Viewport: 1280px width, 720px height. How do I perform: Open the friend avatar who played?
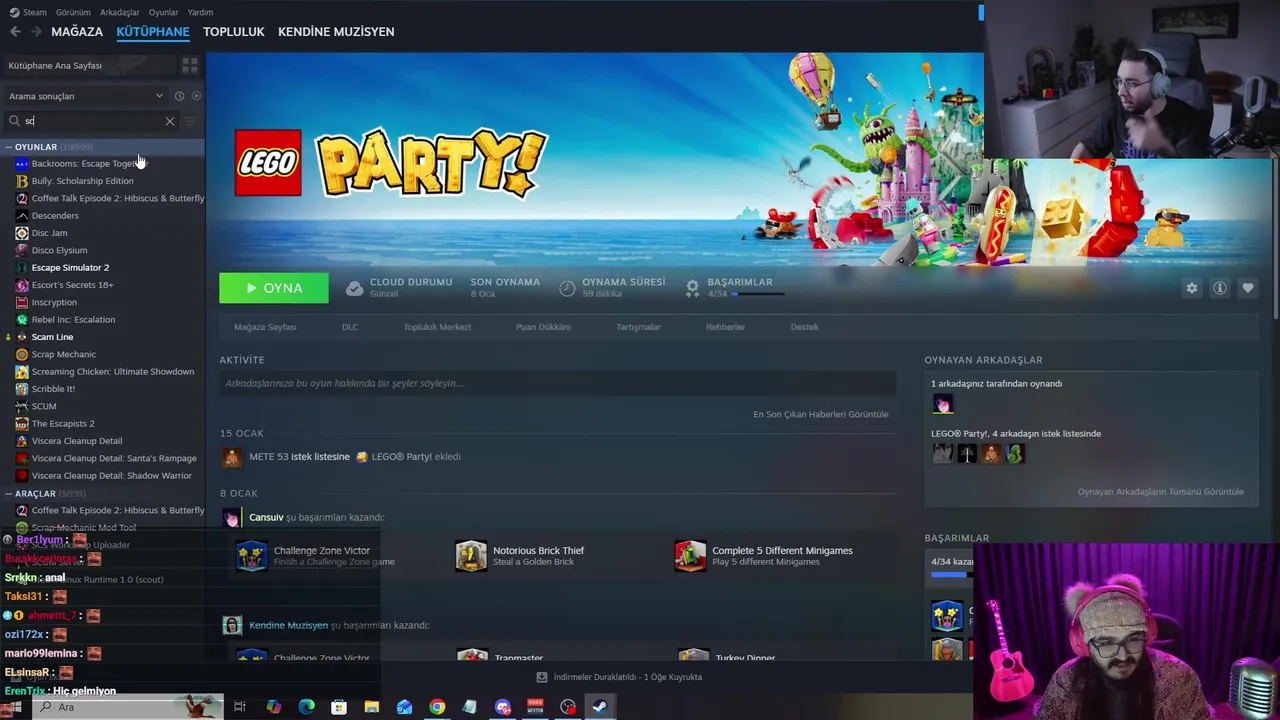coord(942,404)
